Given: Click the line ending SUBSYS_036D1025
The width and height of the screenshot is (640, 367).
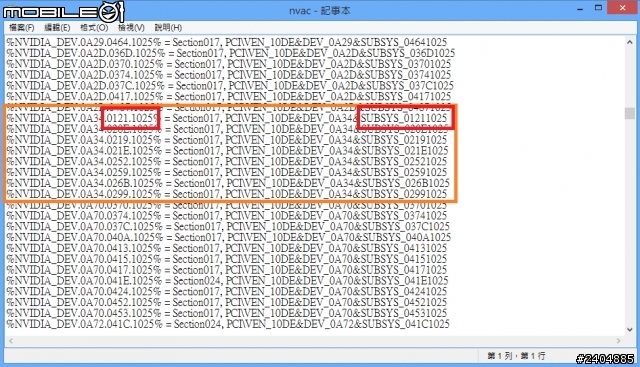Looking at the screenshot, I should (x=231, y=53).
